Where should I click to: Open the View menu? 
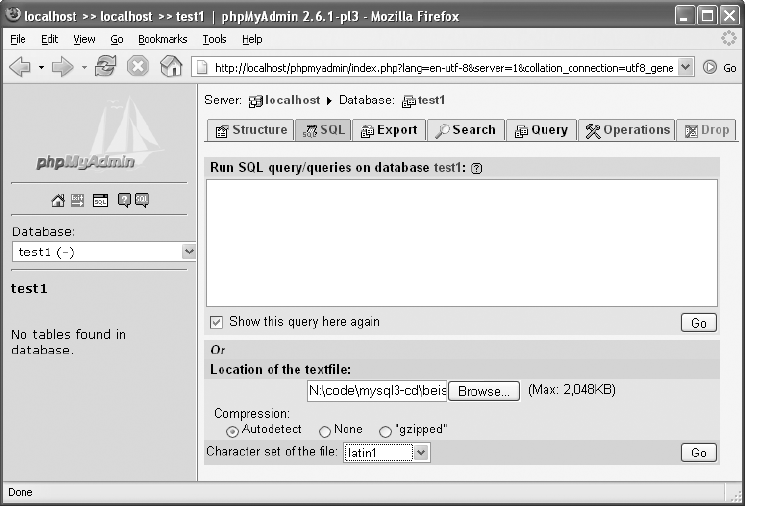click(84, 39)
